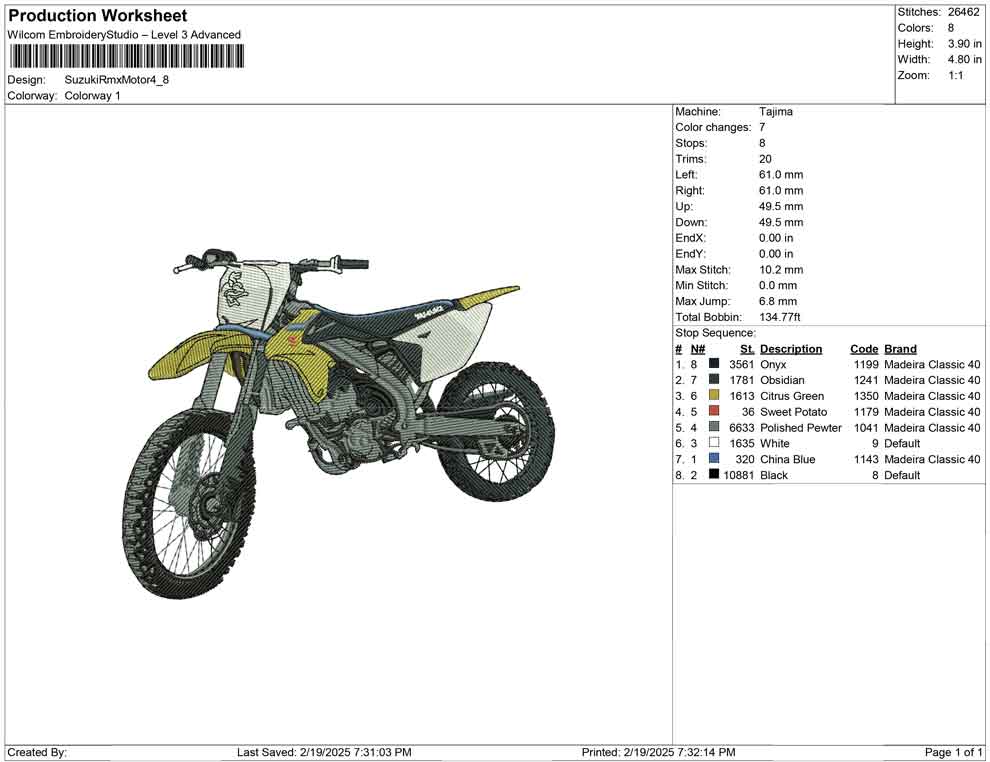The image size is (990, 762).
Task: Click the N# column header
Action: tap(697, 348)
